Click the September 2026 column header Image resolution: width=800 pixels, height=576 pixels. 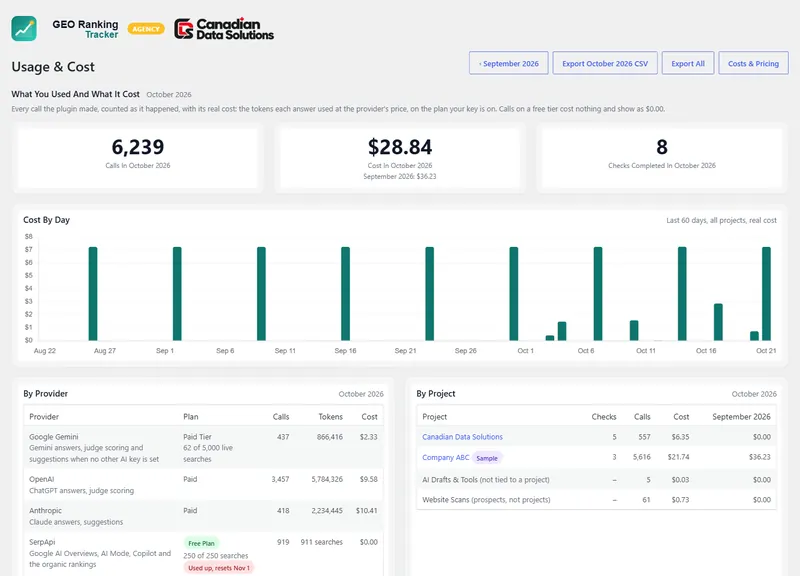(x=741, y=417)
